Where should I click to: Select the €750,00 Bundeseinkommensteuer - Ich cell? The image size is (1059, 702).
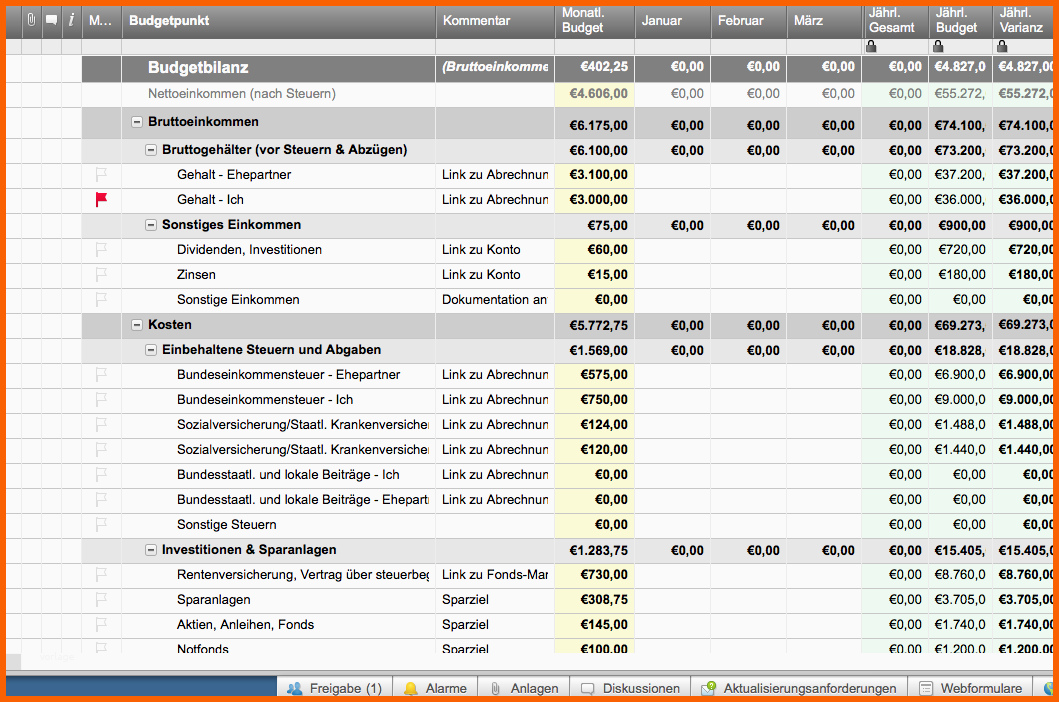(x=594, y=400)
